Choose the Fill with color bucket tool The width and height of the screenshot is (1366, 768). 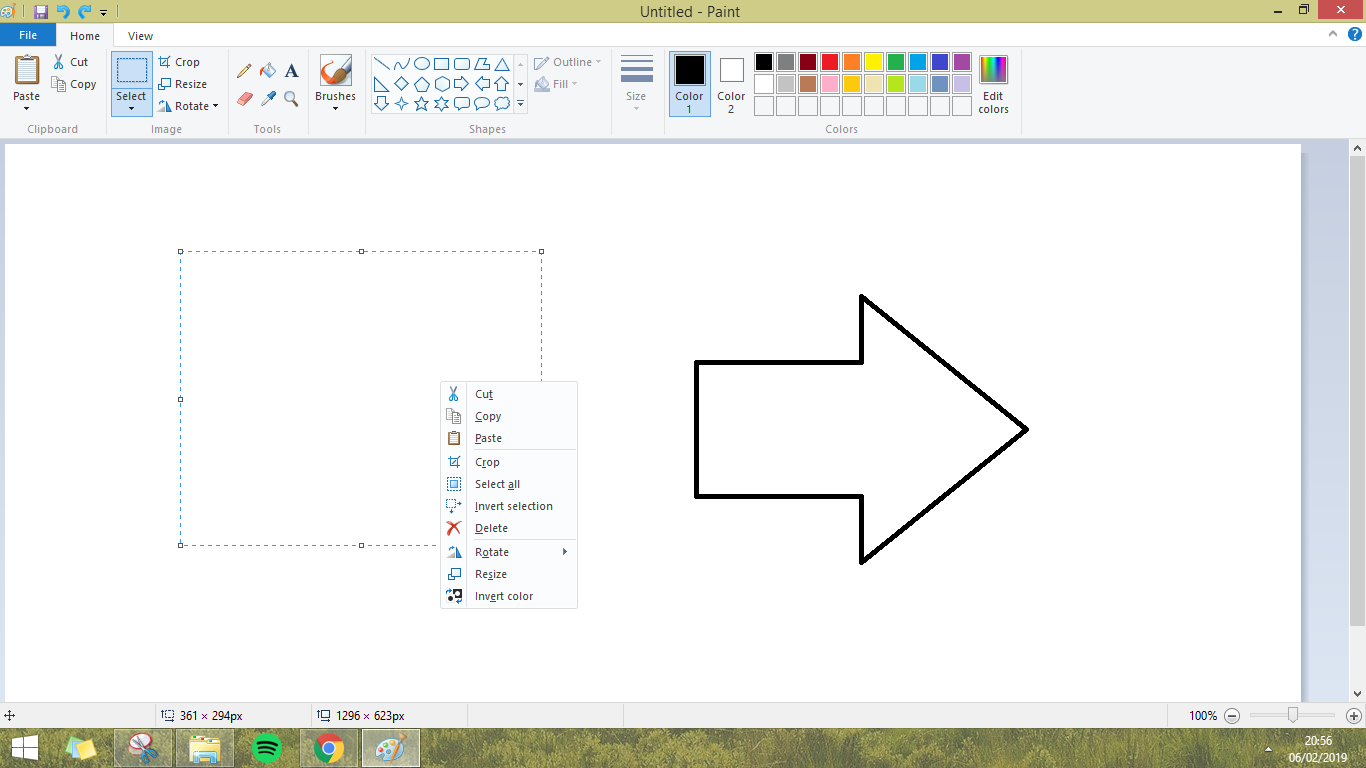pyautogui.click(x=267, y=71)
